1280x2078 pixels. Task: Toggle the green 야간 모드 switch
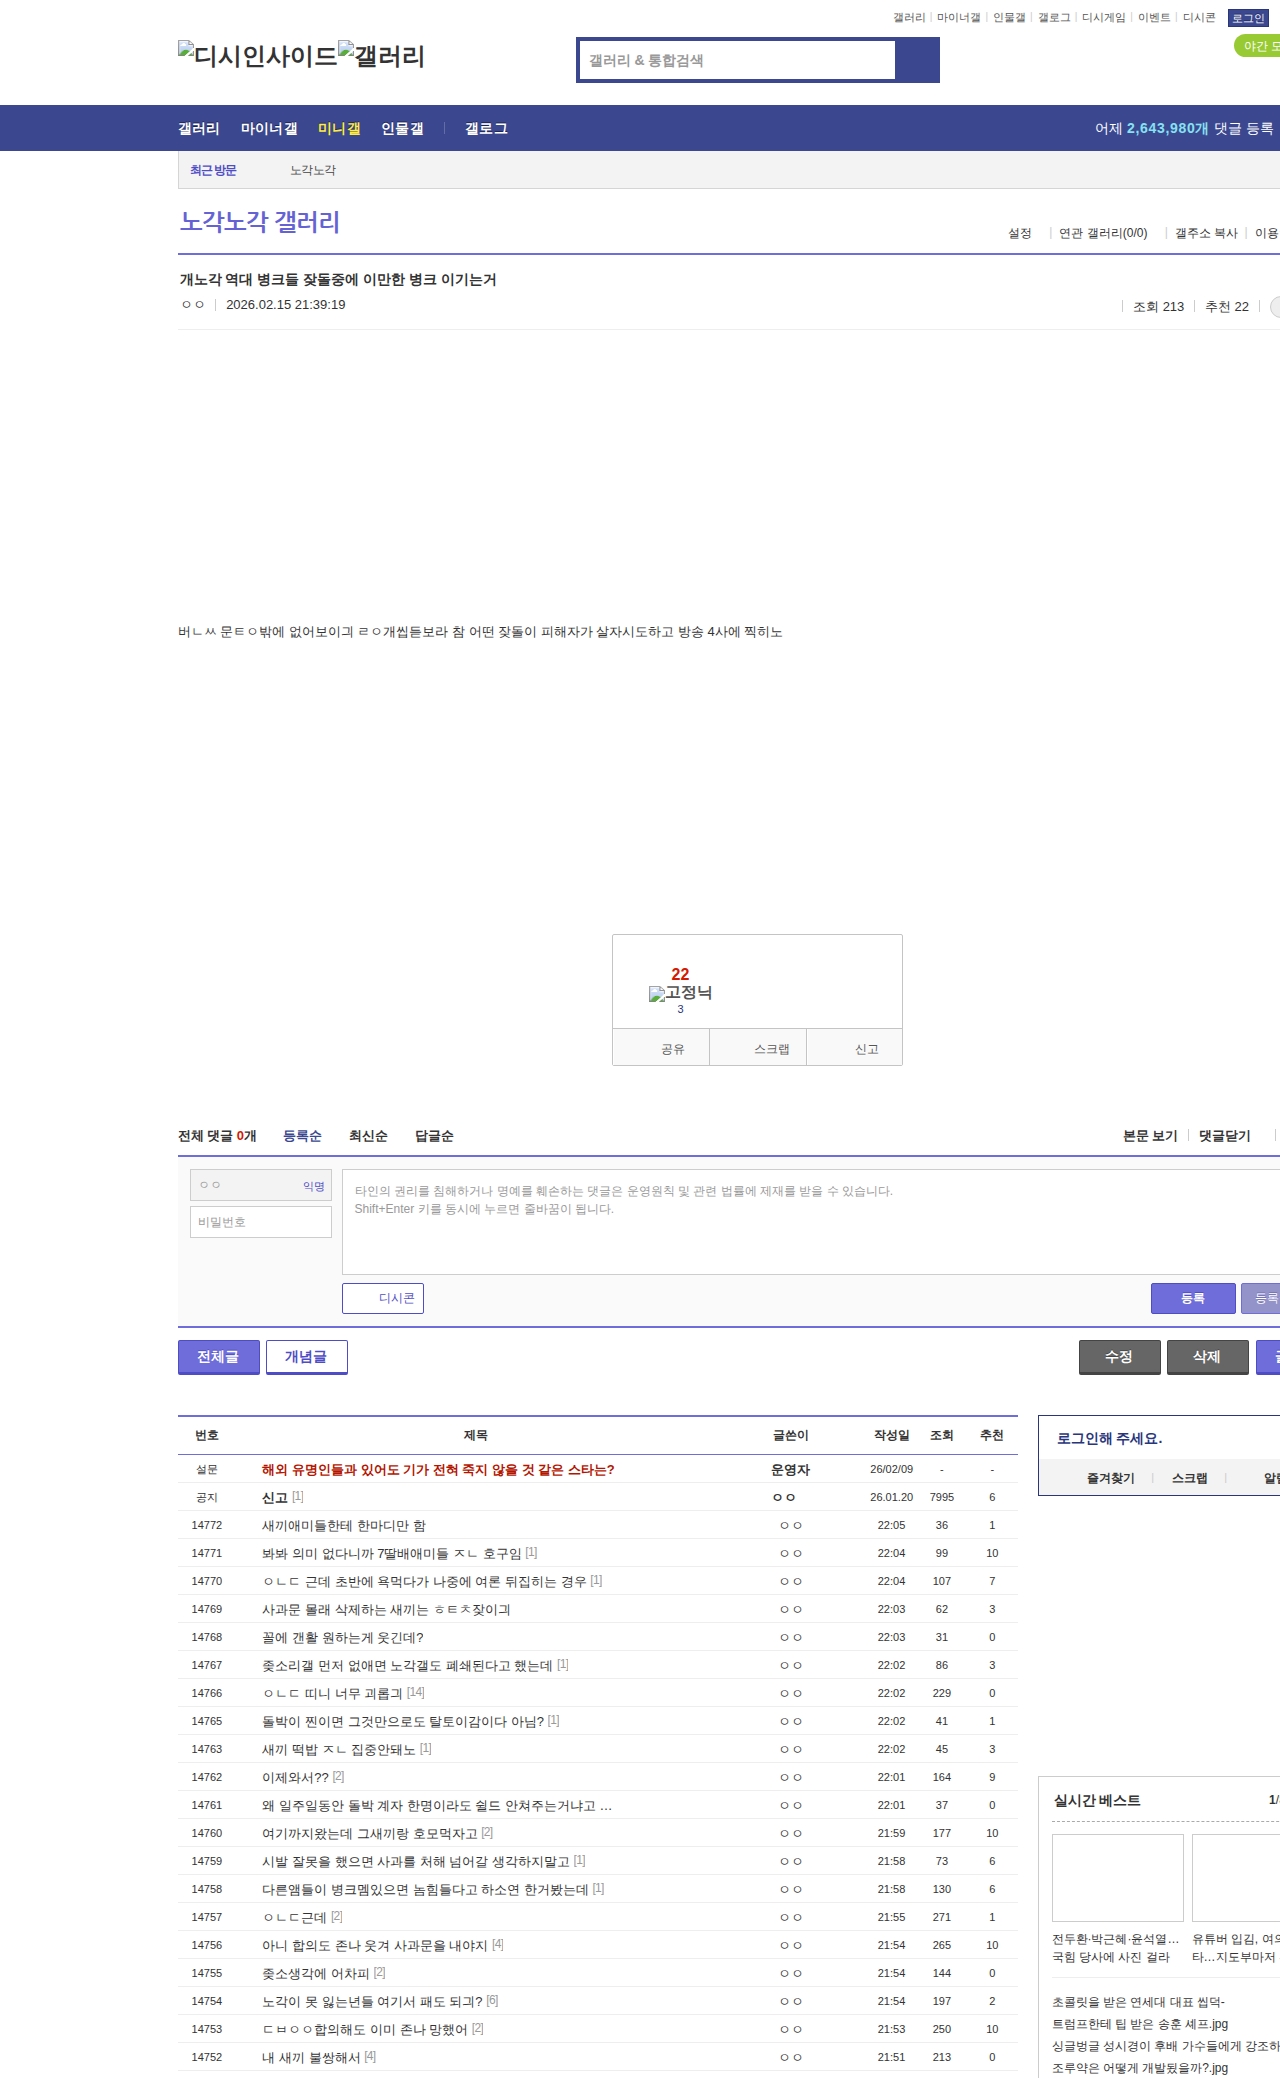point(1258,46)
